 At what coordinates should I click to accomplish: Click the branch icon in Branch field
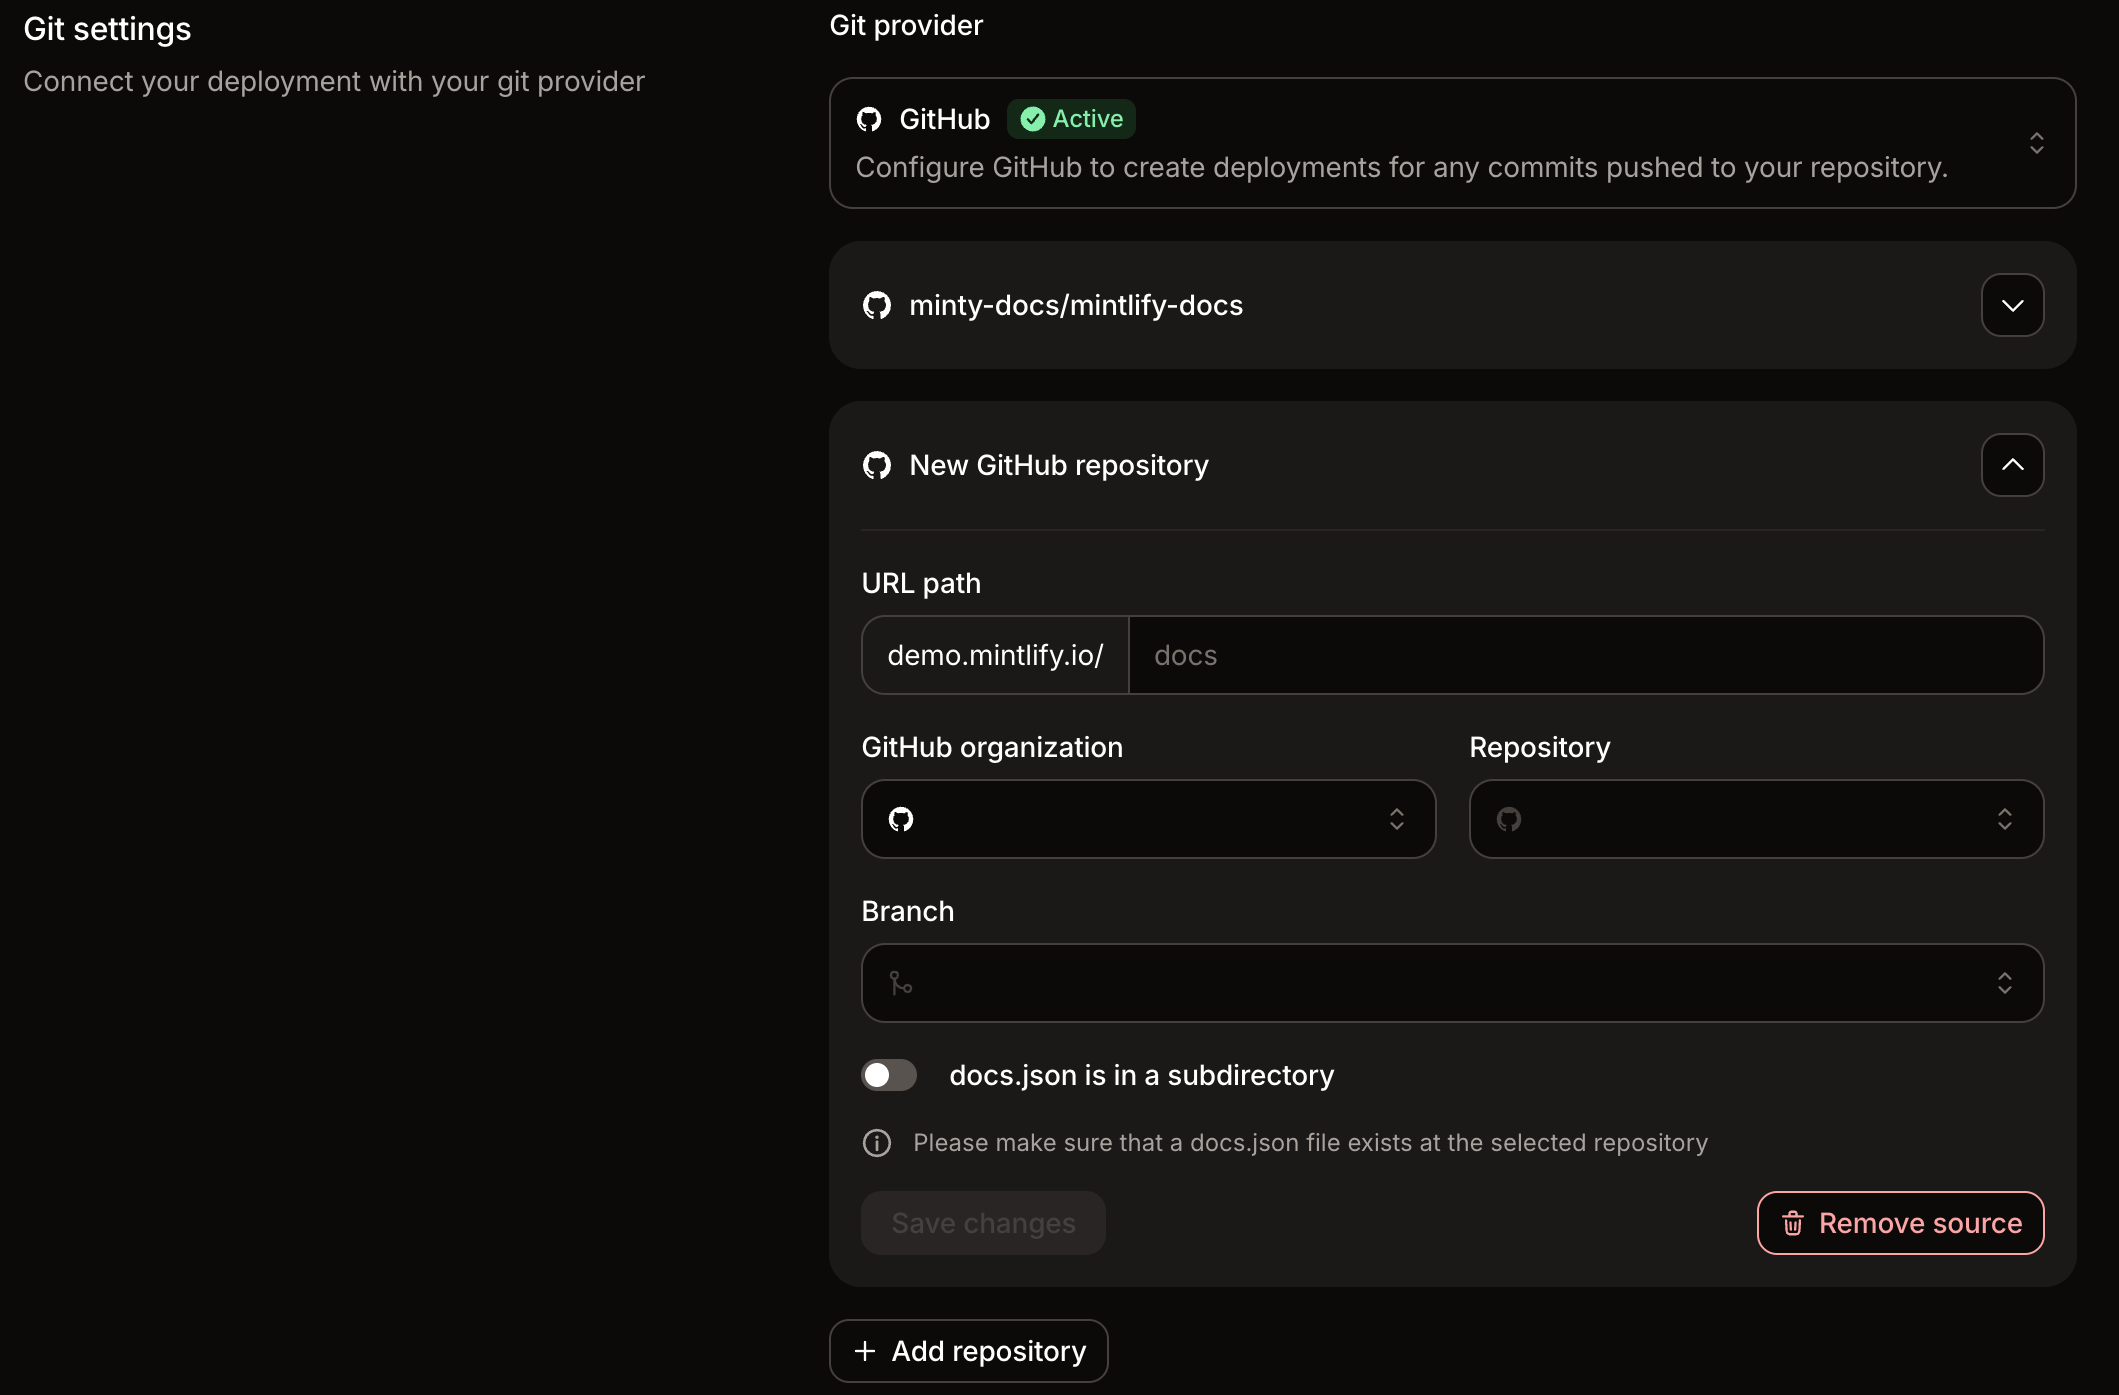[x=901, y=983]
